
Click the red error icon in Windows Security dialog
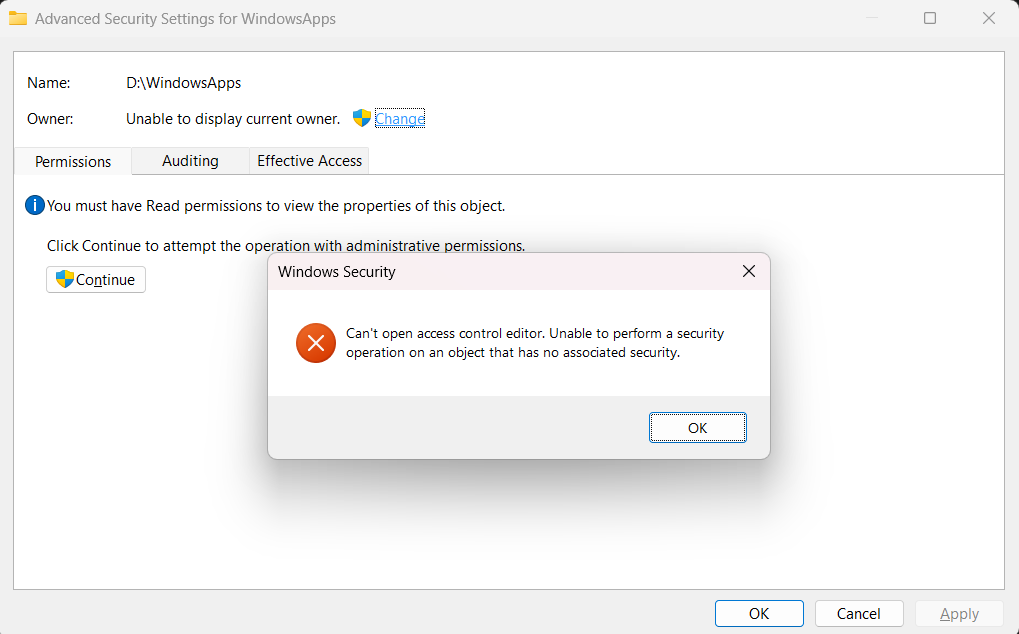(x=315, y=343)
